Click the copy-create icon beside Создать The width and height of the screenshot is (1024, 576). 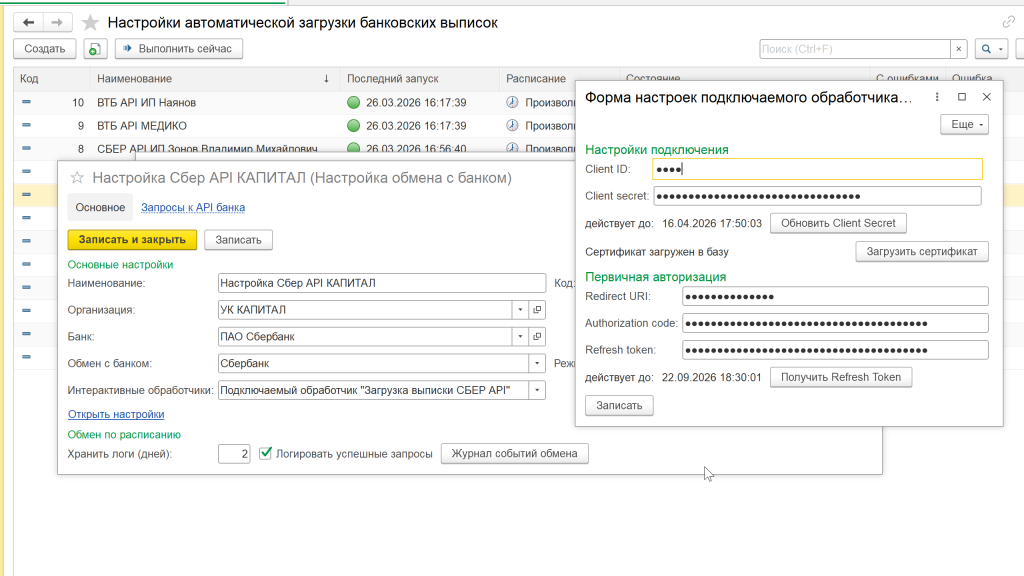click(x=95, y=49)
